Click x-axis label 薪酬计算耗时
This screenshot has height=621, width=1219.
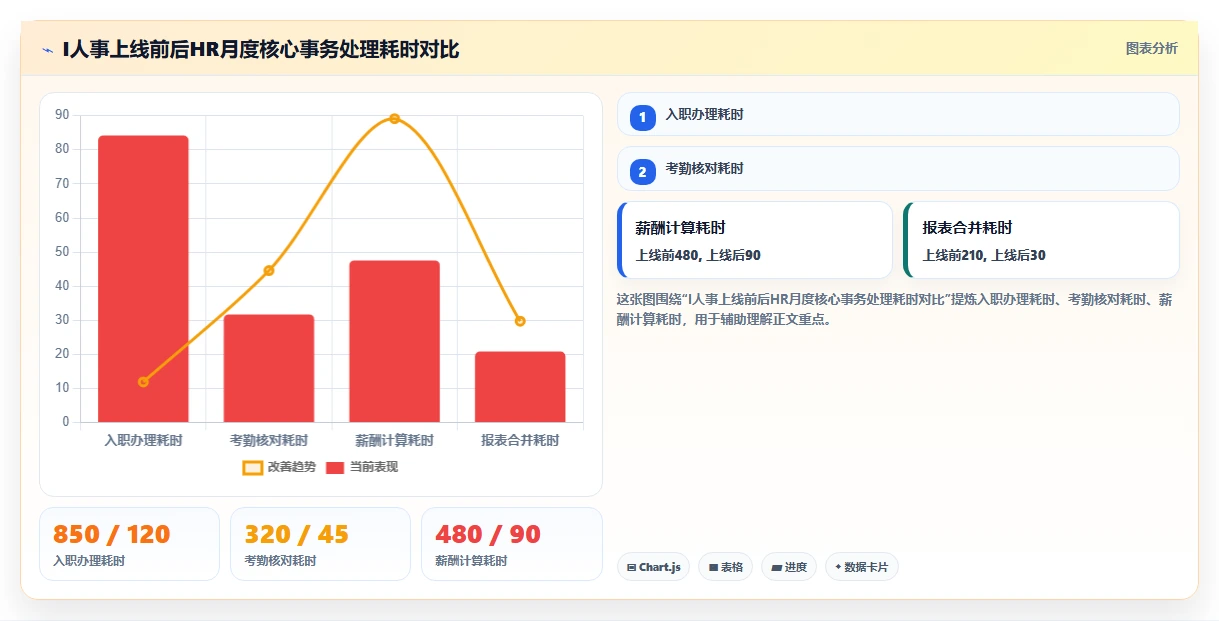(394, 440)
